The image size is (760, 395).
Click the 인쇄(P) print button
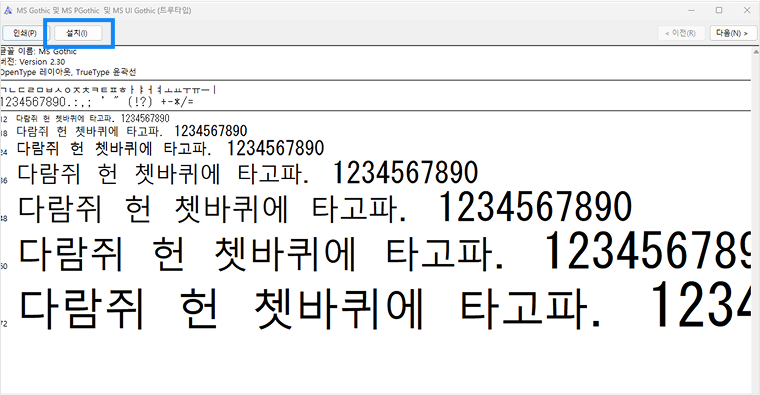pyautogui.click(x=25, y=33)
